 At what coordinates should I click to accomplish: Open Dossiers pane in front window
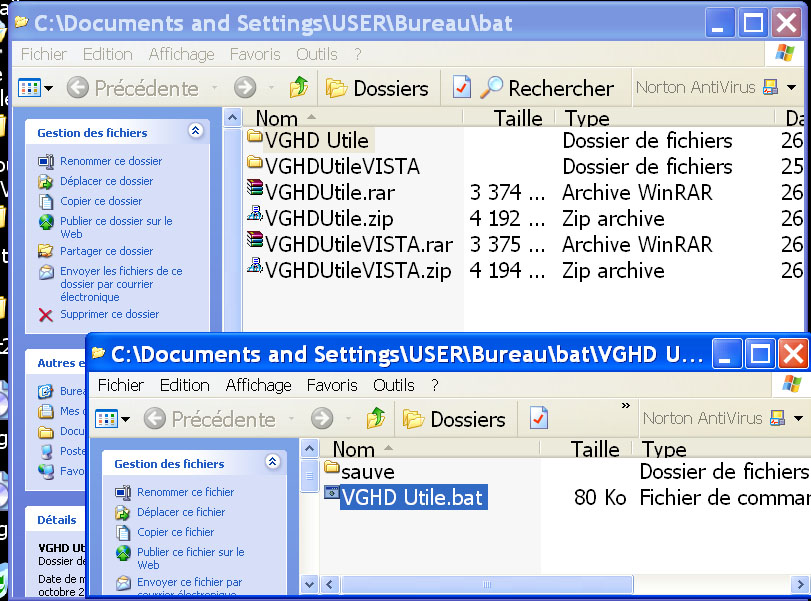click(376, 88)
